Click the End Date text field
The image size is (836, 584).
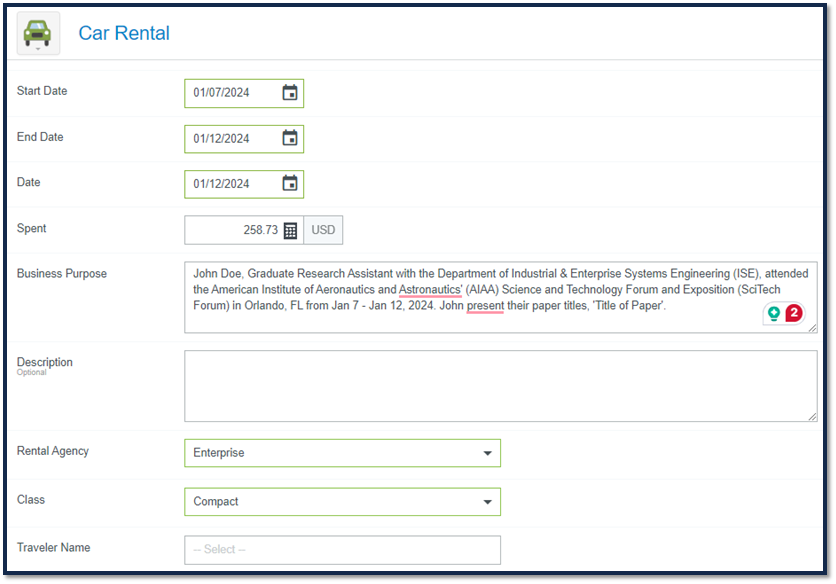[x=244, y=139]
